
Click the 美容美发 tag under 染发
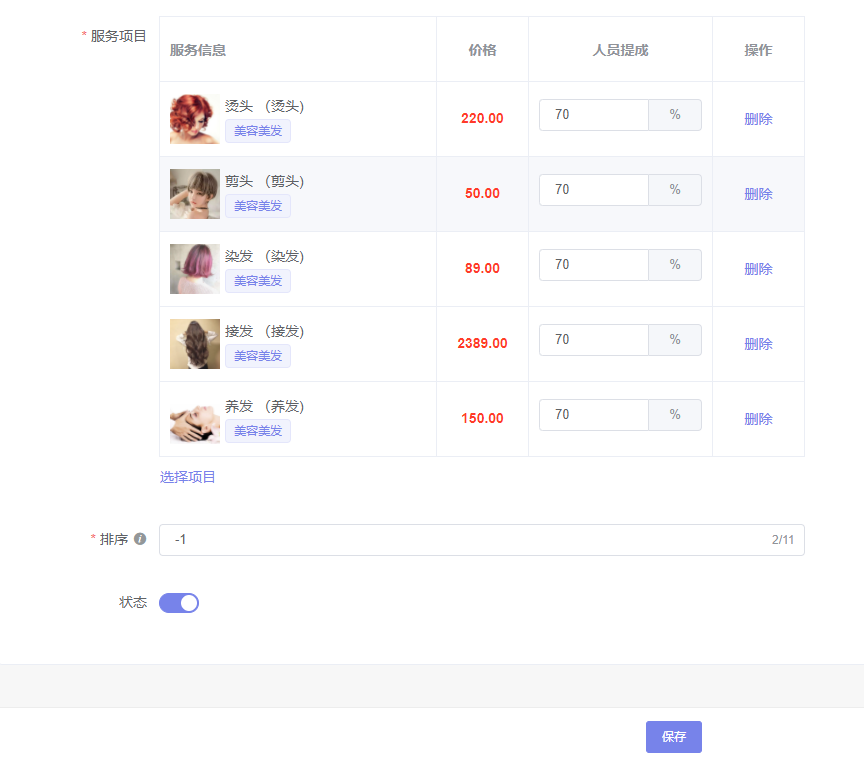tap(258, 281)
